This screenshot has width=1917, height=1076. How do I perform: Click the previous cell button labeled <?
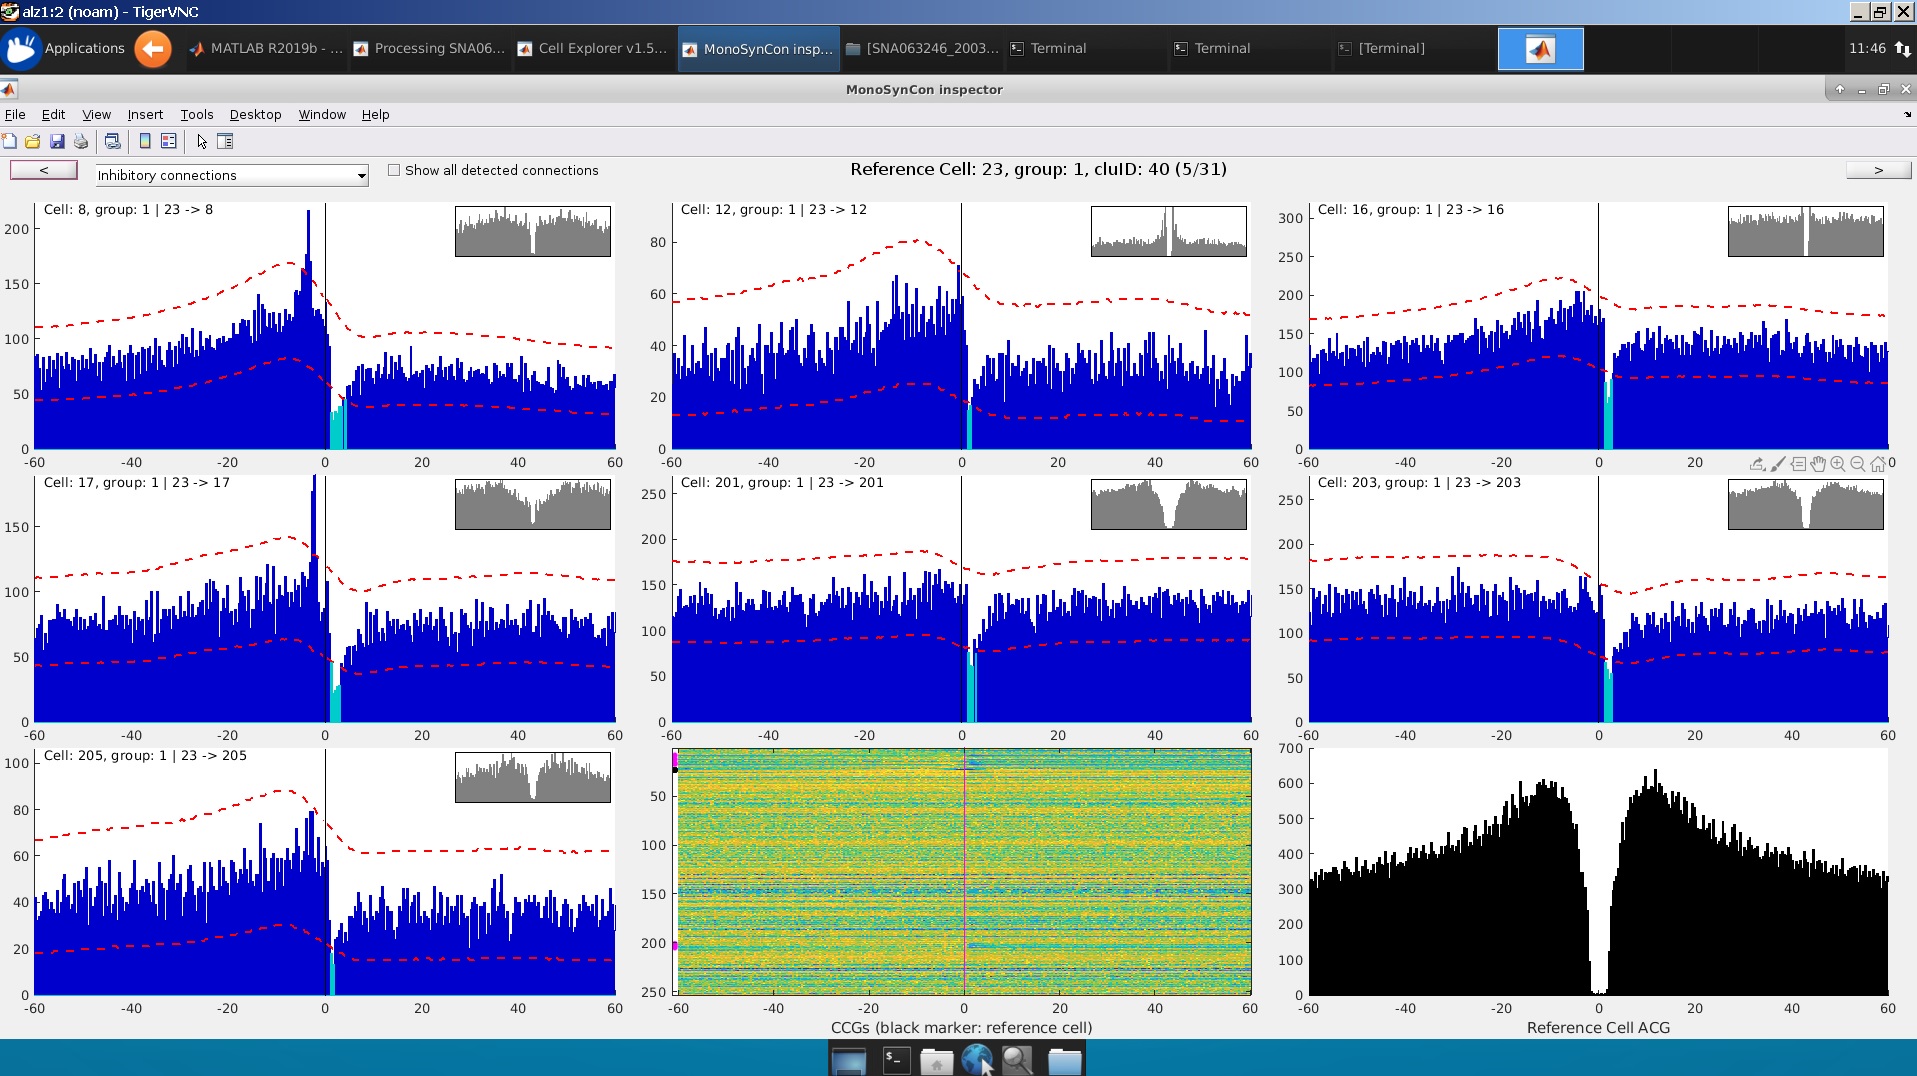[43, 170]
